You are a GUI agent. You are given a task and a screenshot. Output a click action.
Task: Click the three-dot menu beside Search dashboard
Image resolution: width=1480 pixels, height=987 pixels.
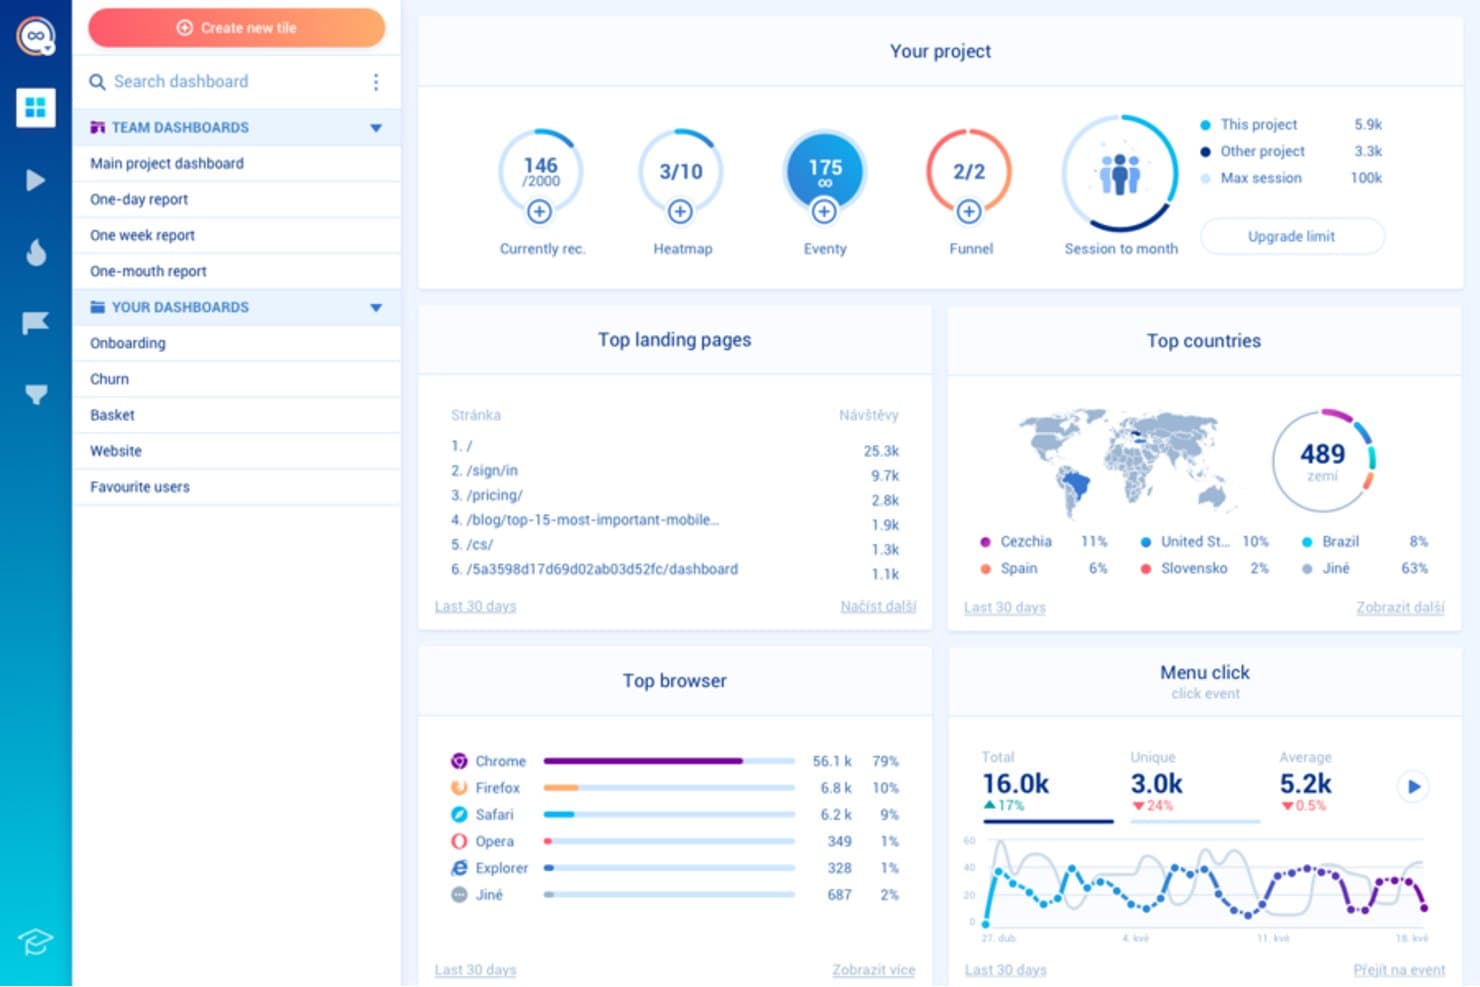point(376,82)
